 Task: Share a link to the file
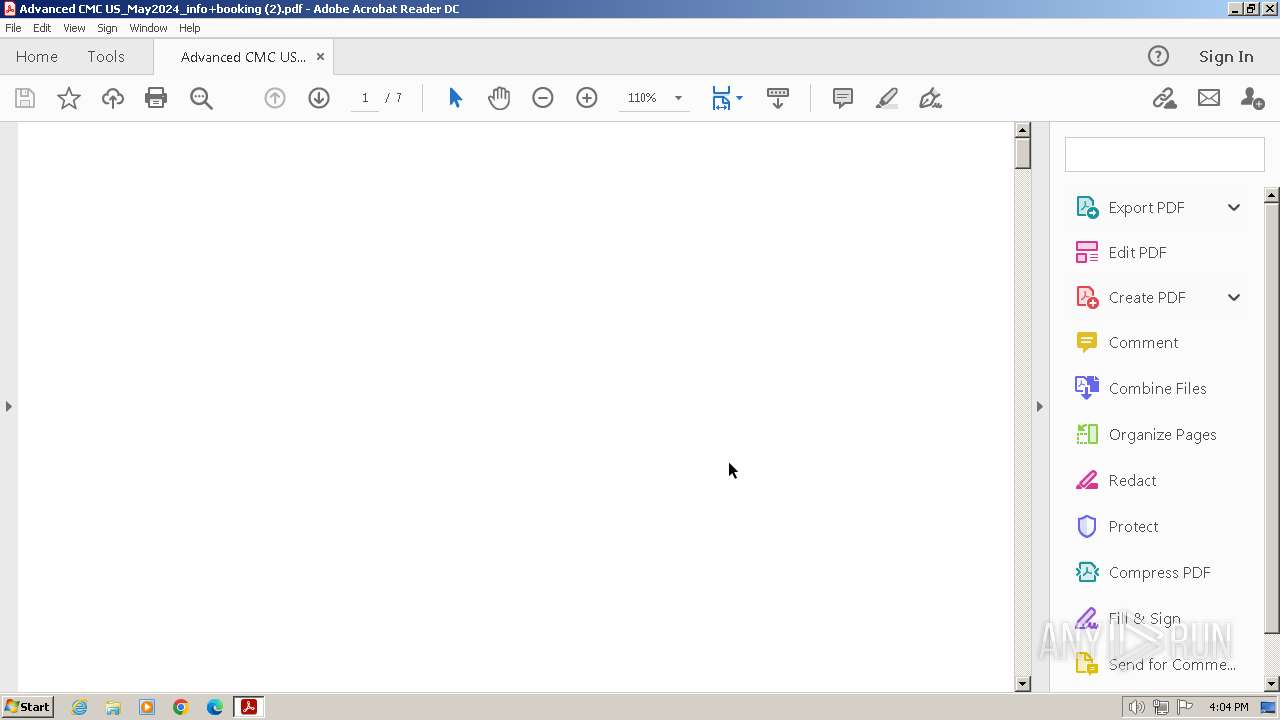pos(1164,98)
